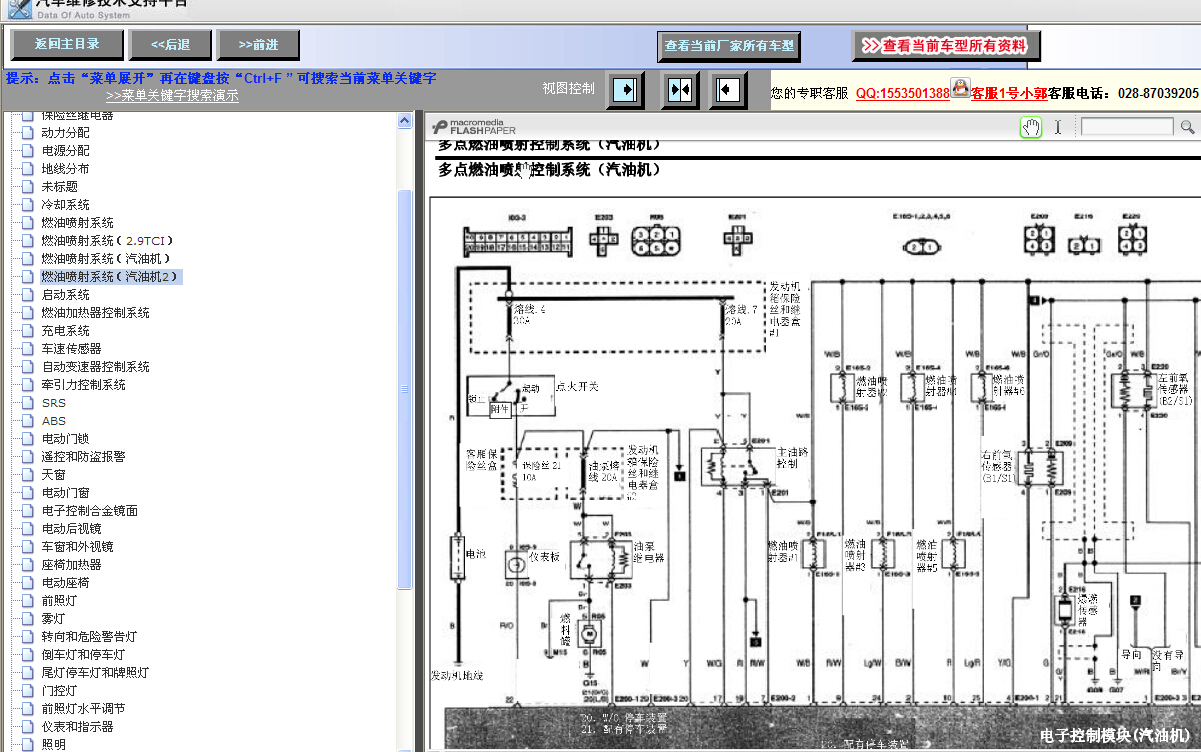
Task: Click document icon beside 雾灯 item
Action: pyautogui.click(x=27, y=618)
